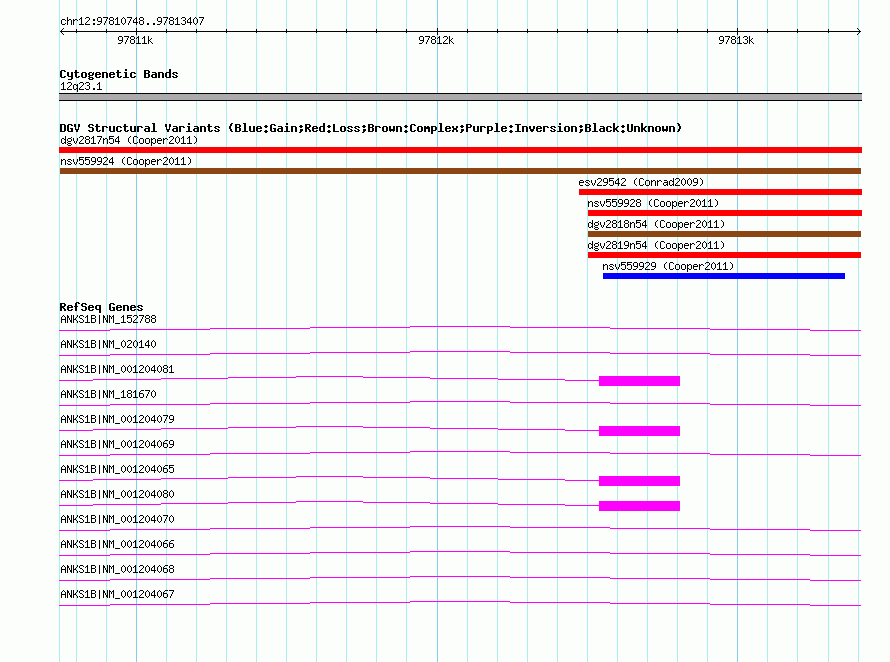Viewport: 890px width, 662px height.
Task: Open ANKS1B|NM_181670 transcript label
Action: (x=108, y=394)
